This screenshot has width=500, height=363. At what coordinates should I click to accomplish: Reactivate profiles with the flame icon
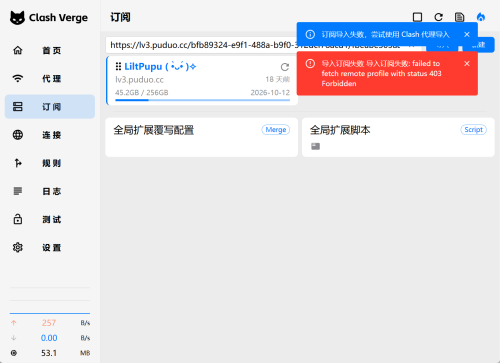tap(481, 17)
